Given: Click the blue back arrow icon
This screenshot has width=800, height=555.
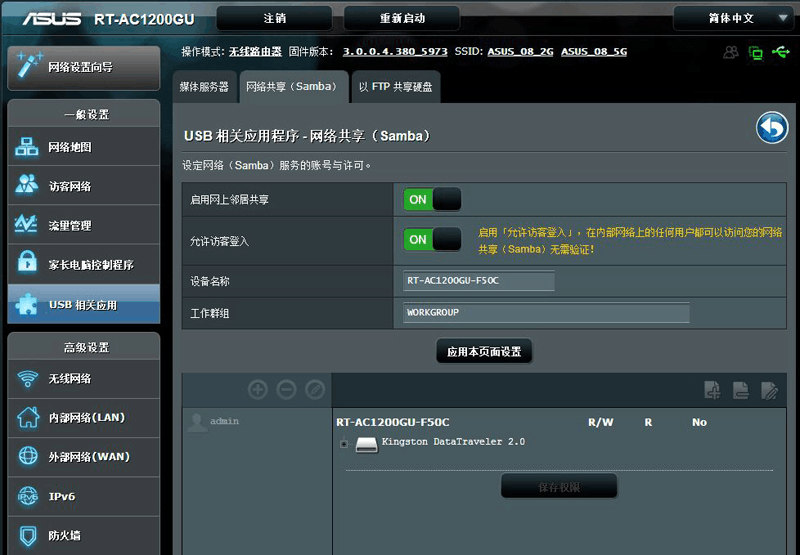Looking at the screenshot, I should pyautogui.click(x=771, y=128).
